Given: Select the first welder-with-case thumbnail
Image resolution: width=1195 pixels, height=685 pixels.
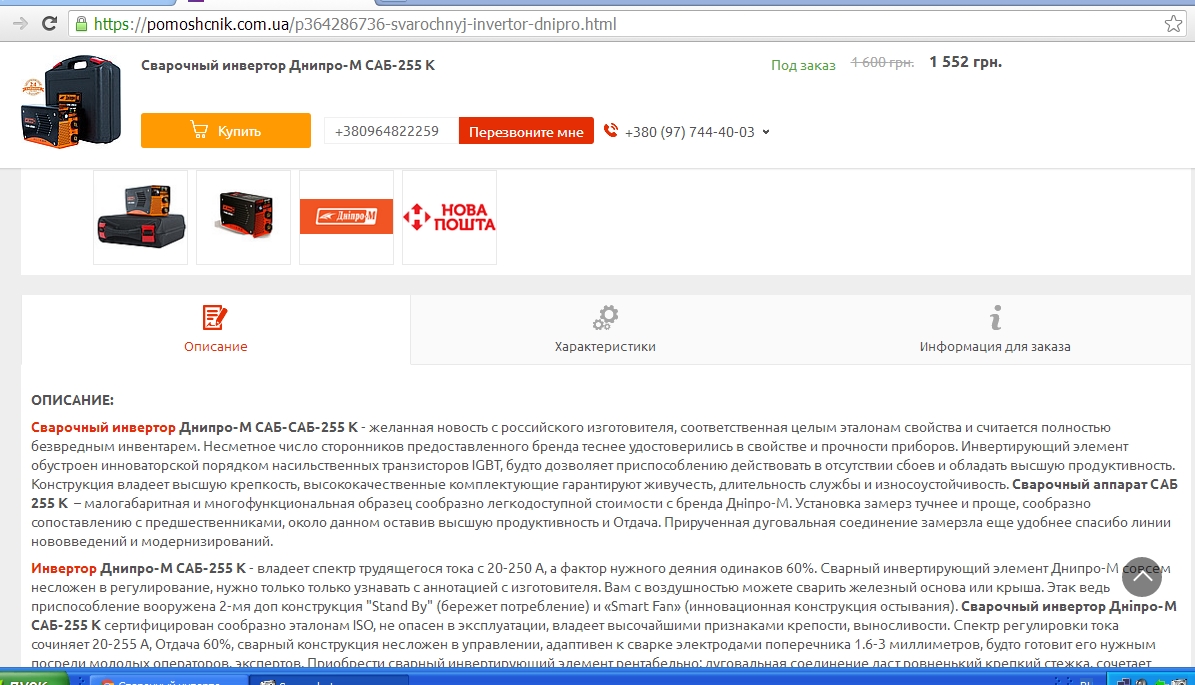Looking at the screenshot, I should pos(140,217).
